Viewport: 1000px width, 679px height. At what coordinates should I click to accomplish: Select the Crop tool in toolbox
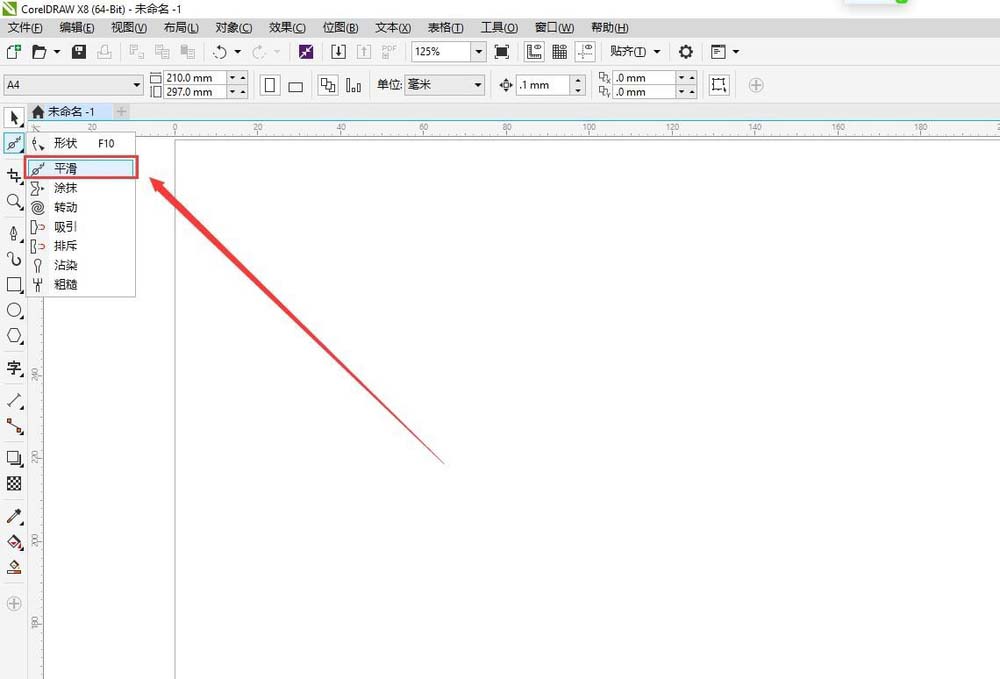(x=14, y=175)
